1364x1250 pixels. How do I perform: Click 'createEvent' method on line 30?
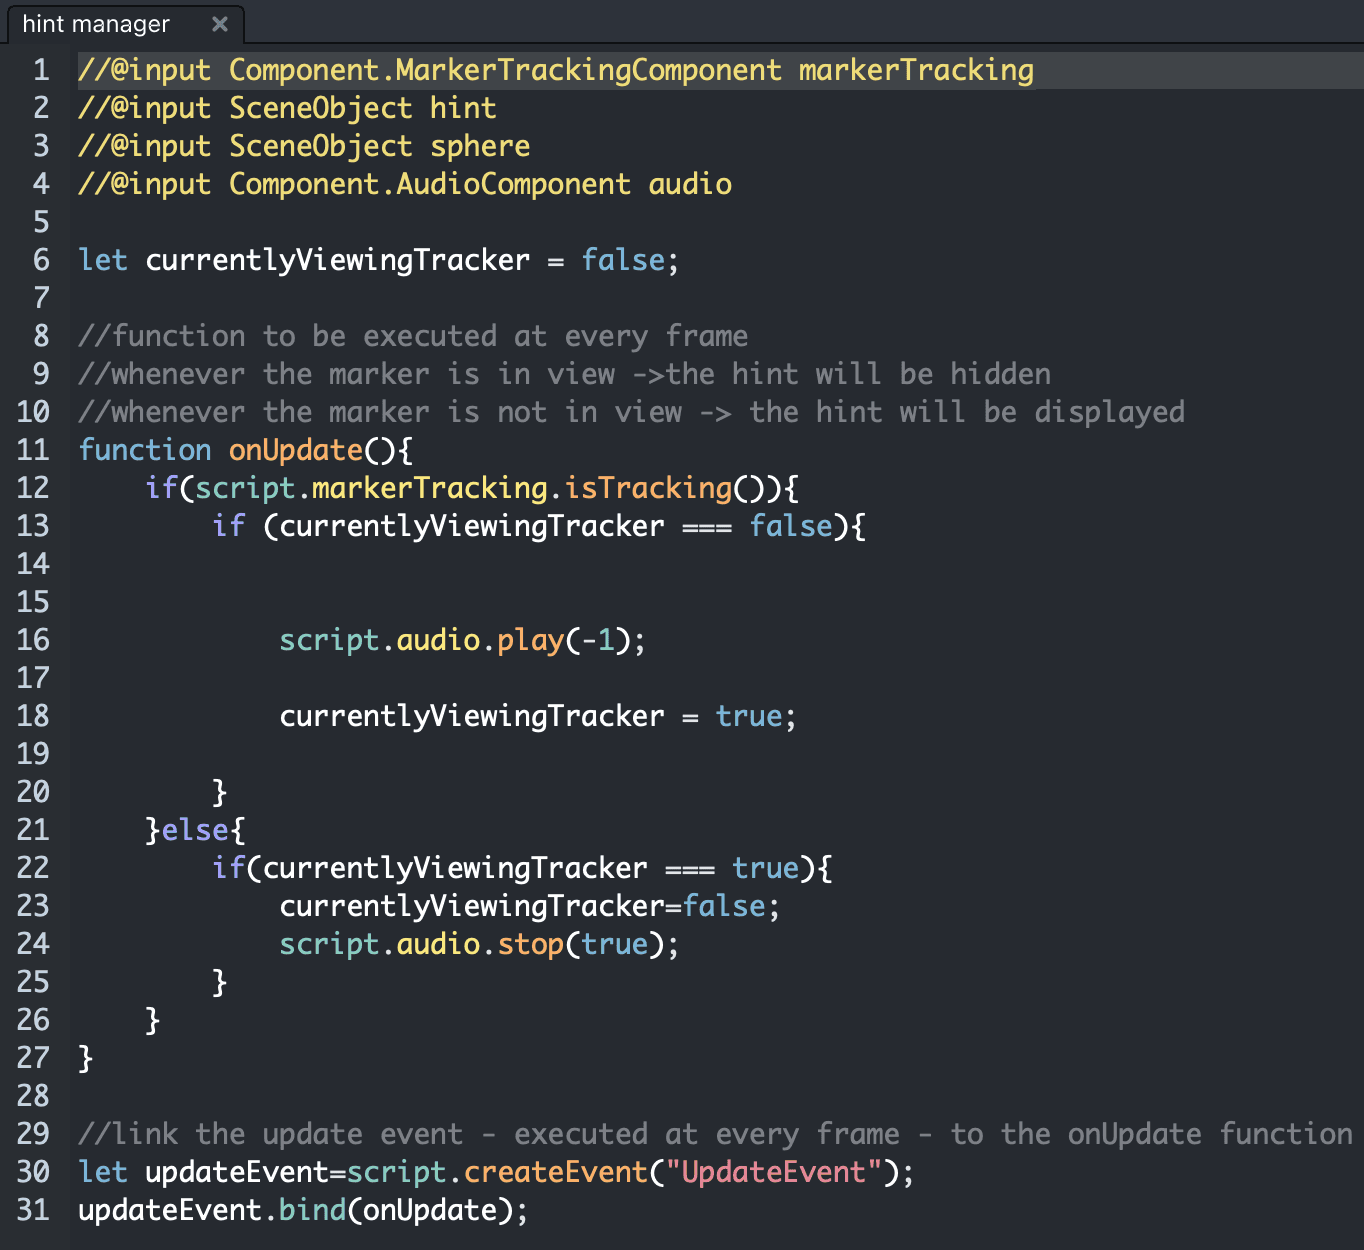pyautogui.click(x=556, y=1172)
